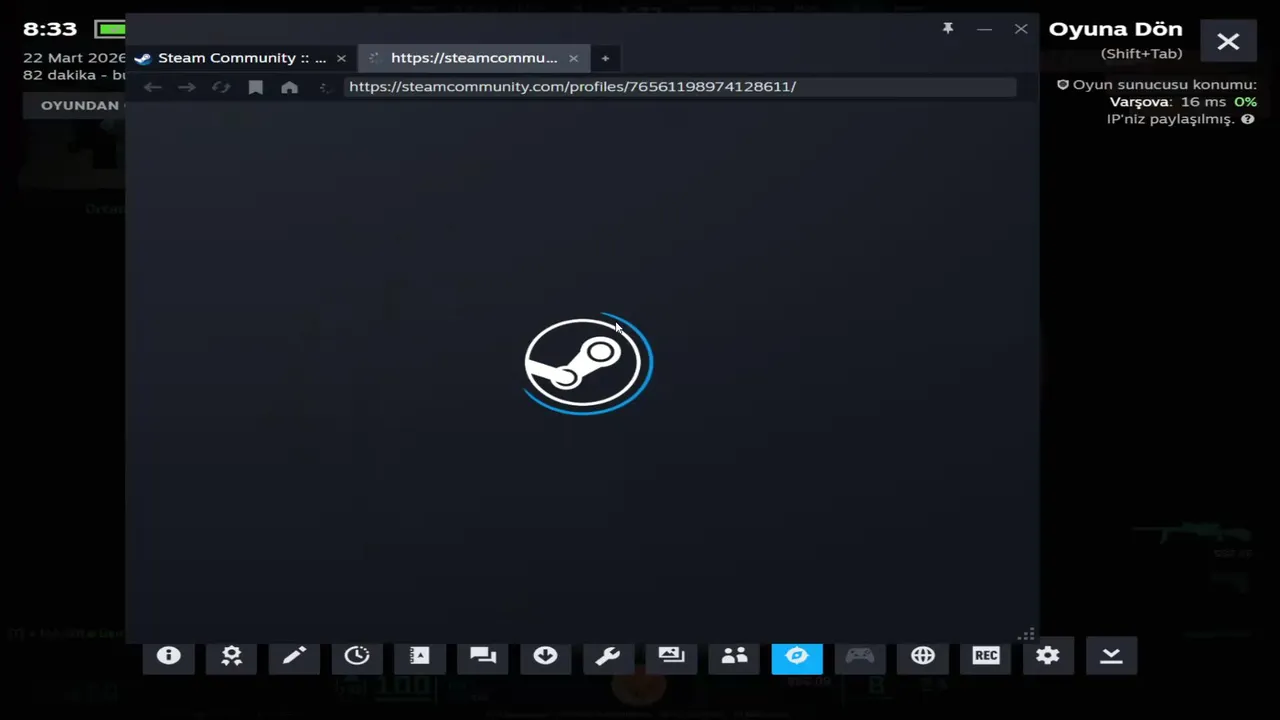
Task: Start recording with the REC button
Action: (x=986, y=656)
